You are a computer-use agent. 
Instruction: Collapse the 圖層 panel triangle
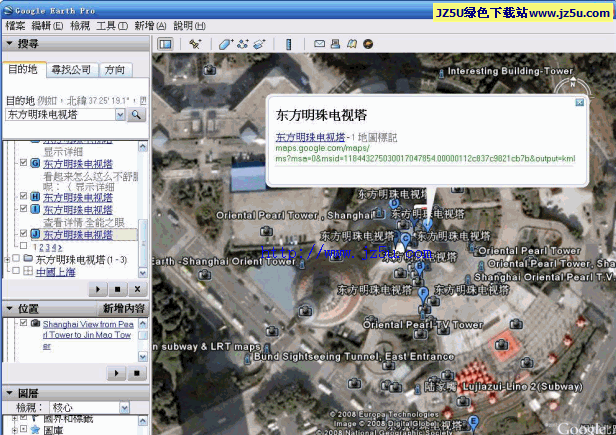pyautogui.click(x=9, y=393)
